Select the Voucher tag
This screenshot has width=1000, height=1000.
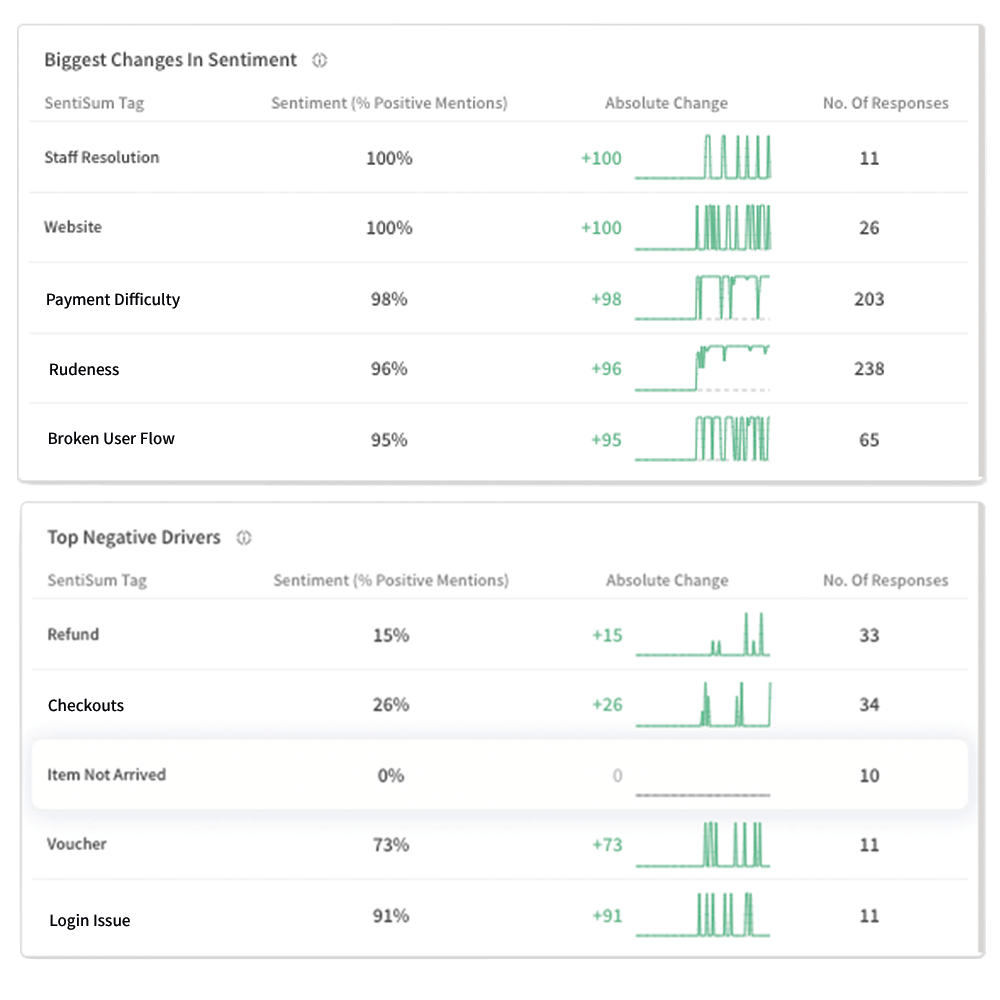[75, 844]
